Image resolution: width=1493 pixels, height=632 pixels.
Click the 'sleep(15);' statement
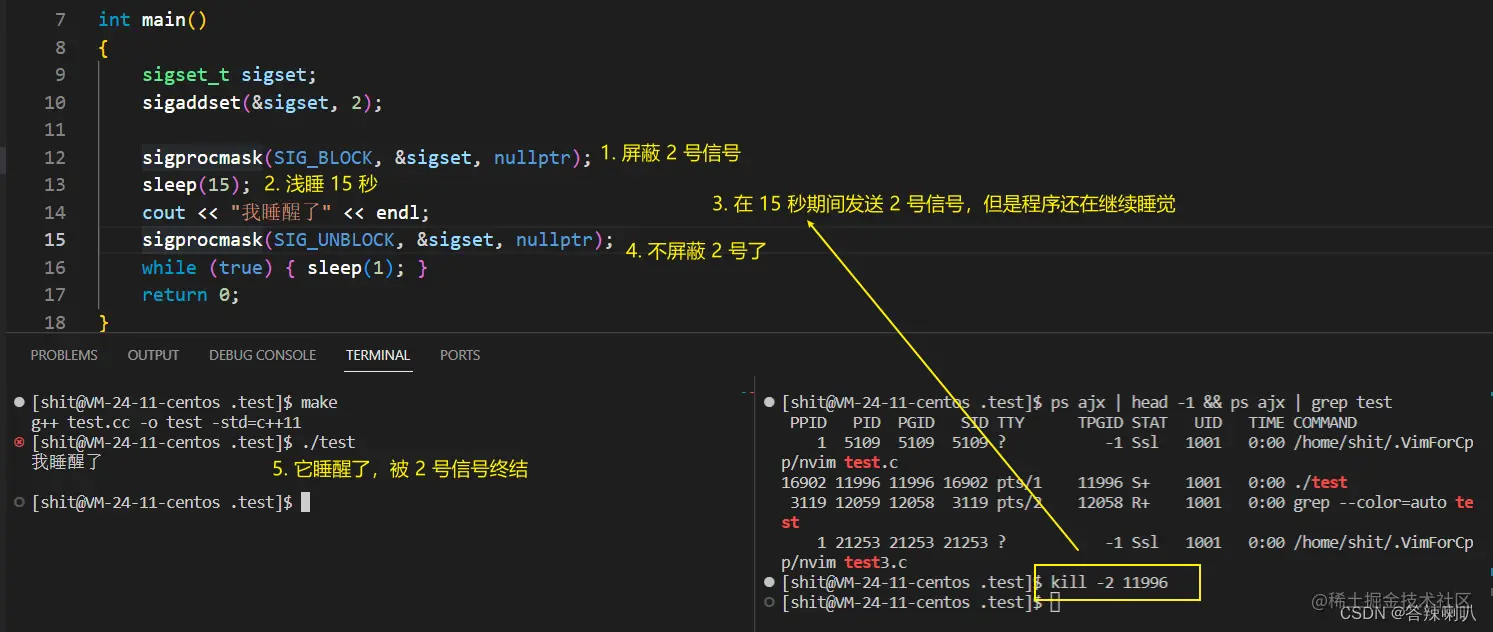(197, 184)
